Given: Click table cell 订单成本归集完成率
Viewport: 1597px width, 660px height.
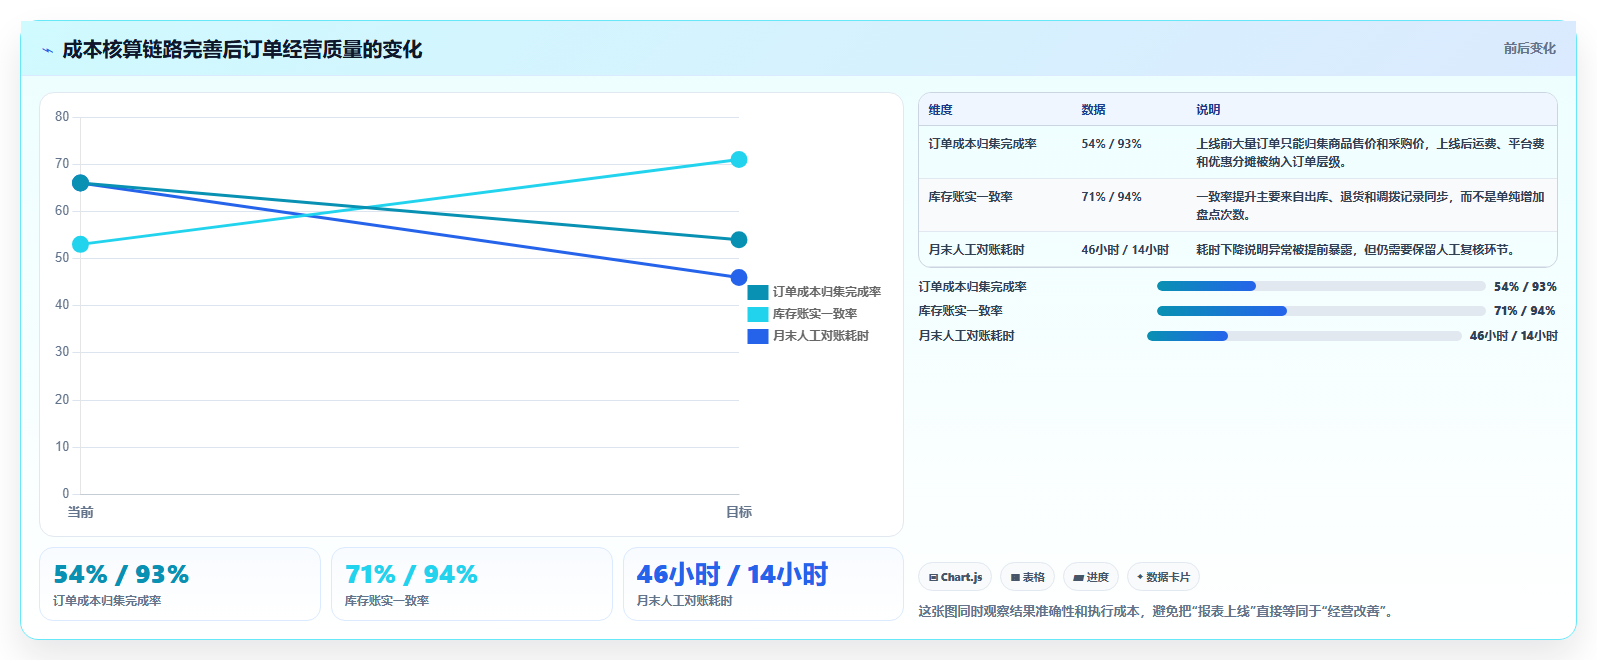Looking at the screenshot, I should 982,144.
